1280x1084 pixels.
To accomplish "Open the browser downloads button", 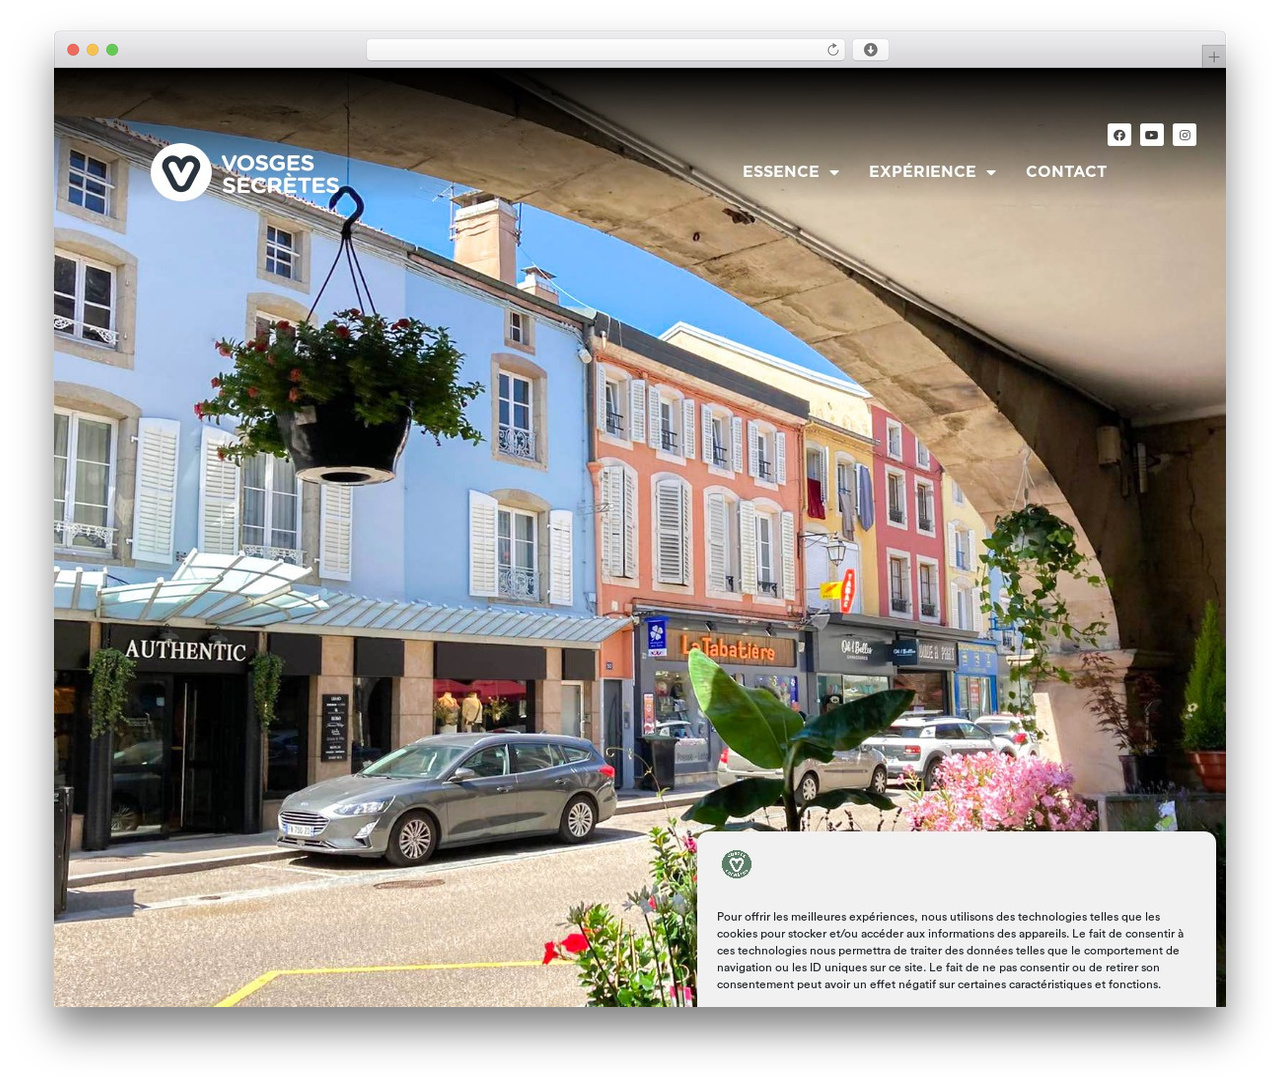I will pos(870,50).
